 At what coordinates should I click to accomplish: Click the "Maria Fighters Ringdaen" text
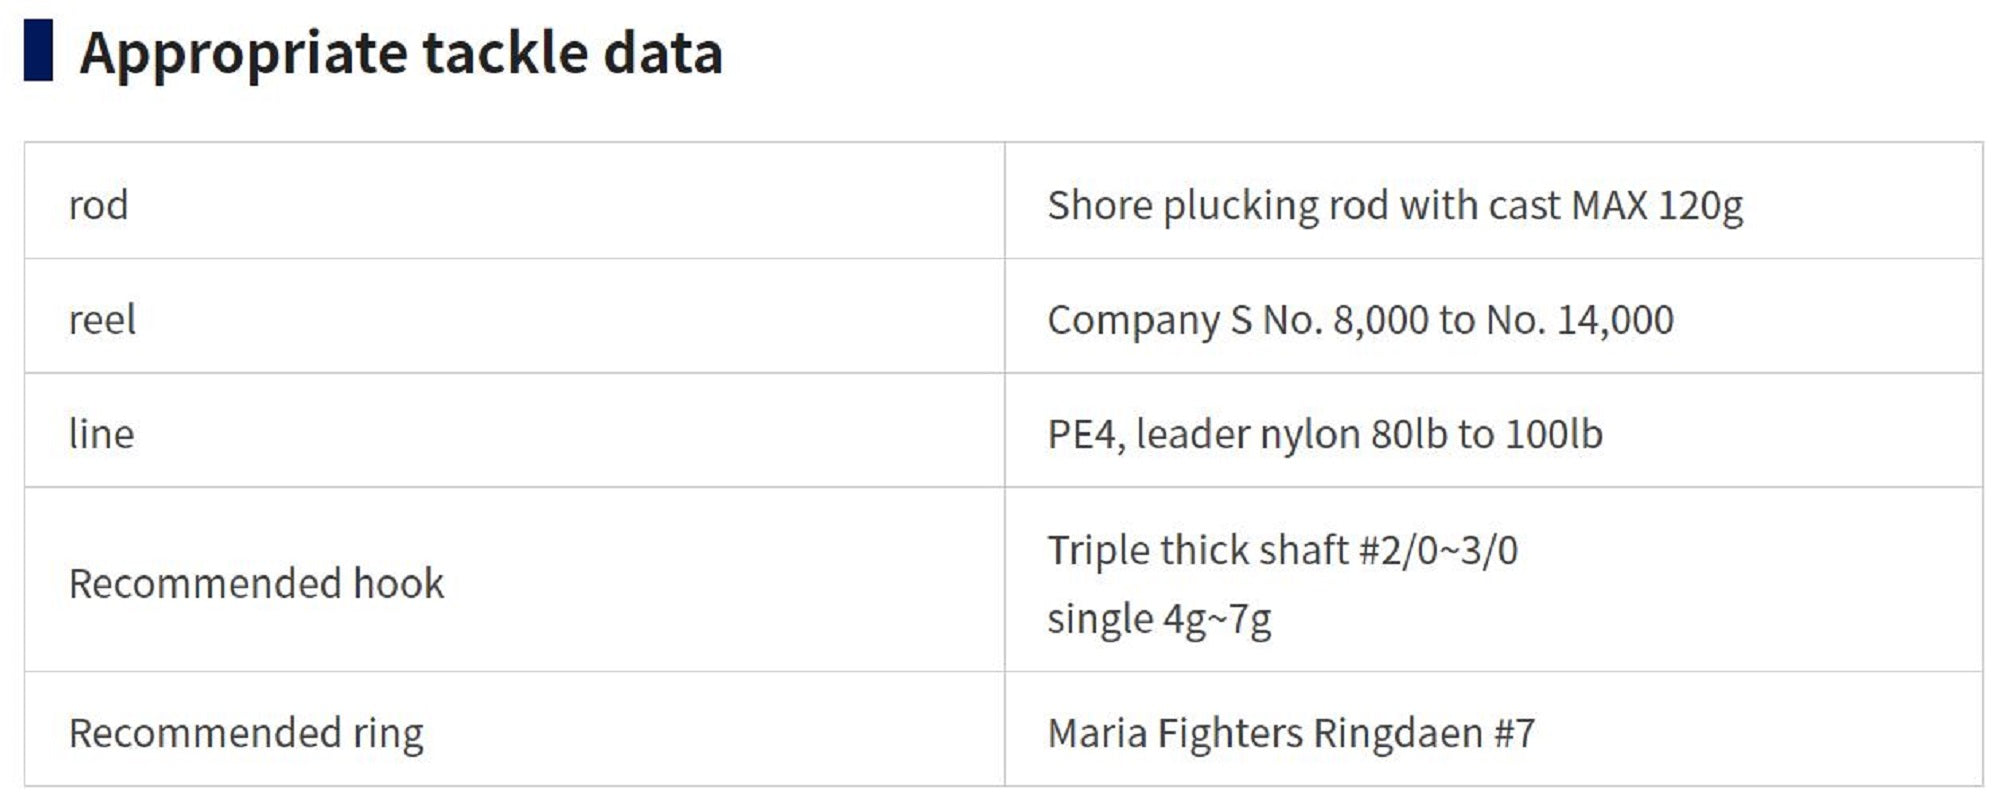(1264, 733)
